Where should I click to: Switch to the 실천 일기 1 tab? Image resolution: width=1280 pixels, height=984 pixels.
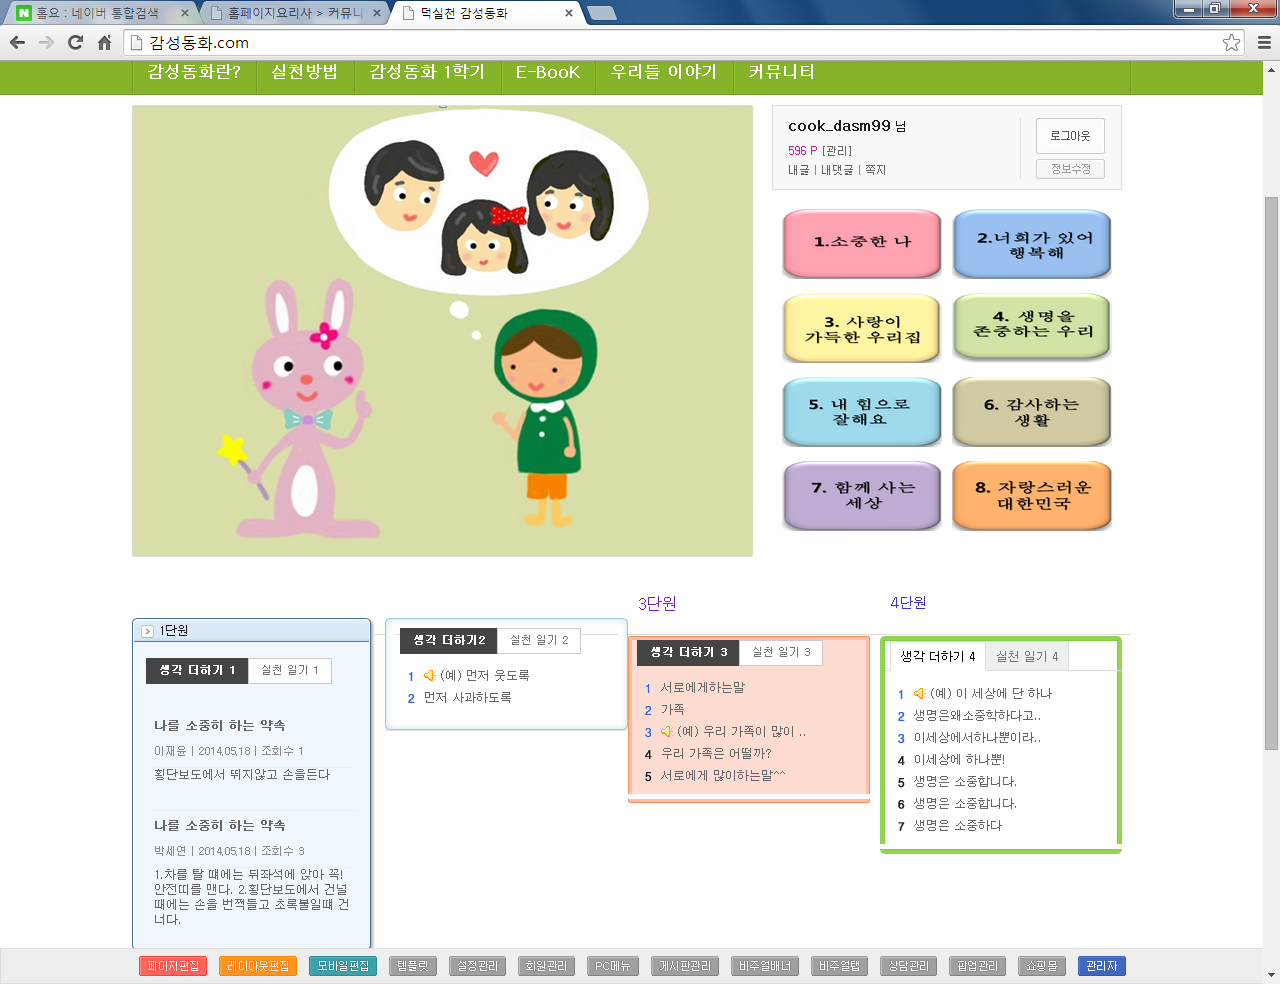click(x=289, y=670)
